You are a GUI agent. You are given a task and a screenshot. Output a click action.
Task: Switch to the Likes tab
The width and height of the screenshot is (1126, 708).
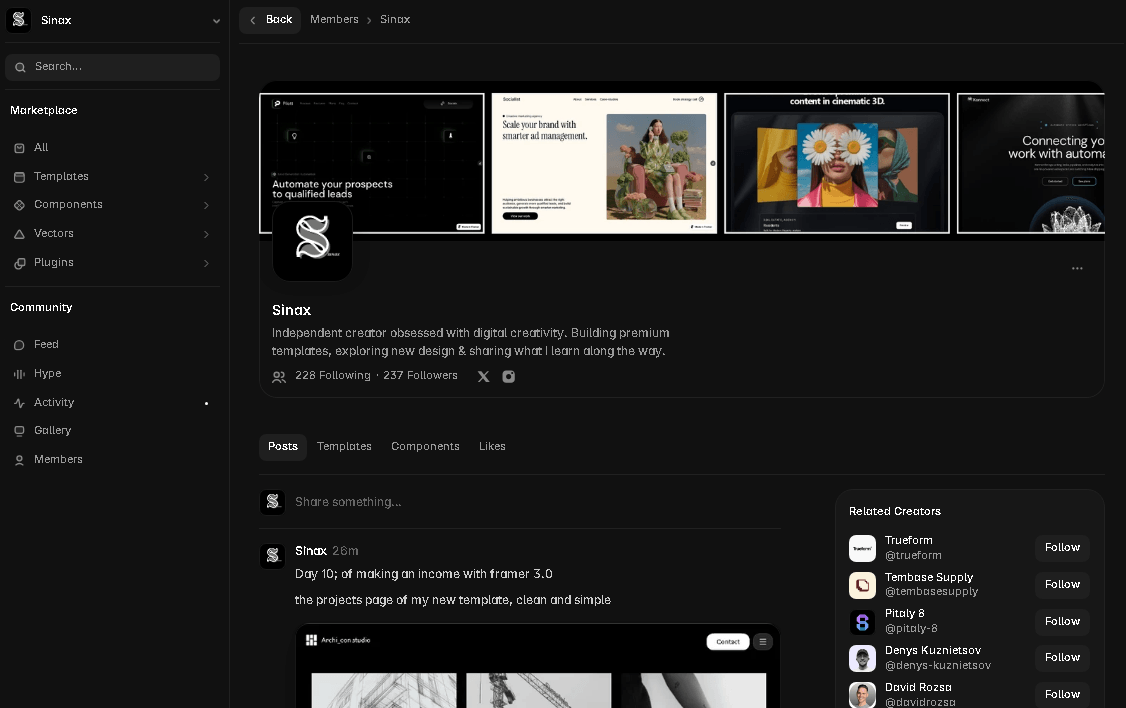click(492, 447)
